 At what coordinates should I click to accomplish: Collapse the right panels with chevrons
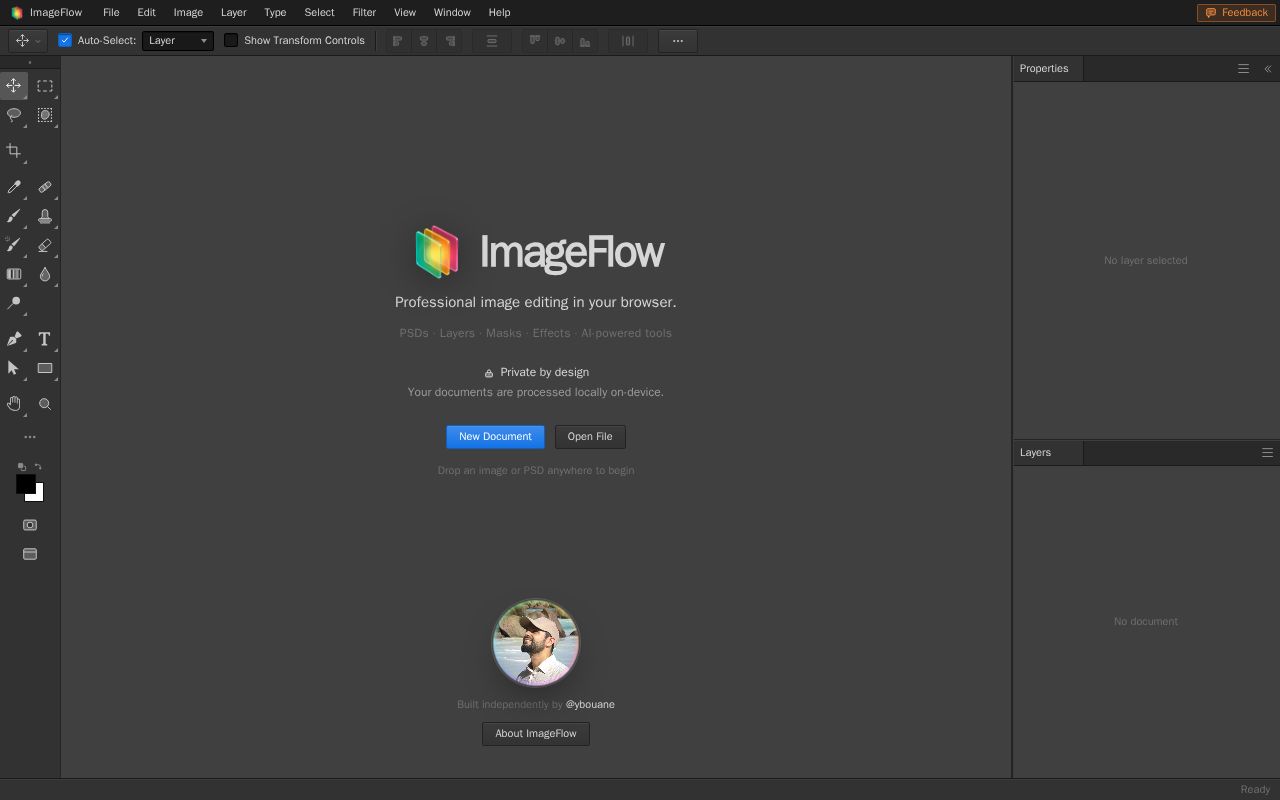tap(1268, 69)
